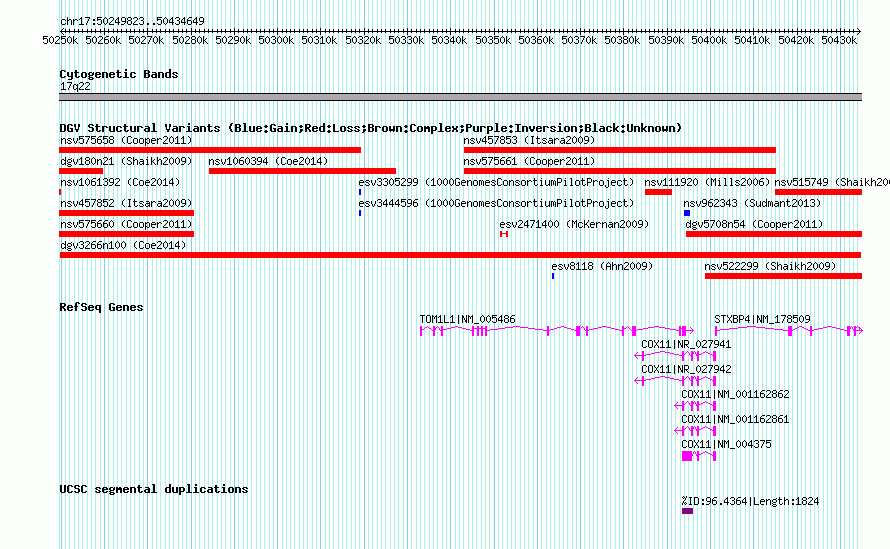
Task: Open the nsv457852 (Itsara2009) variant bar
Action: coord(127,213)
